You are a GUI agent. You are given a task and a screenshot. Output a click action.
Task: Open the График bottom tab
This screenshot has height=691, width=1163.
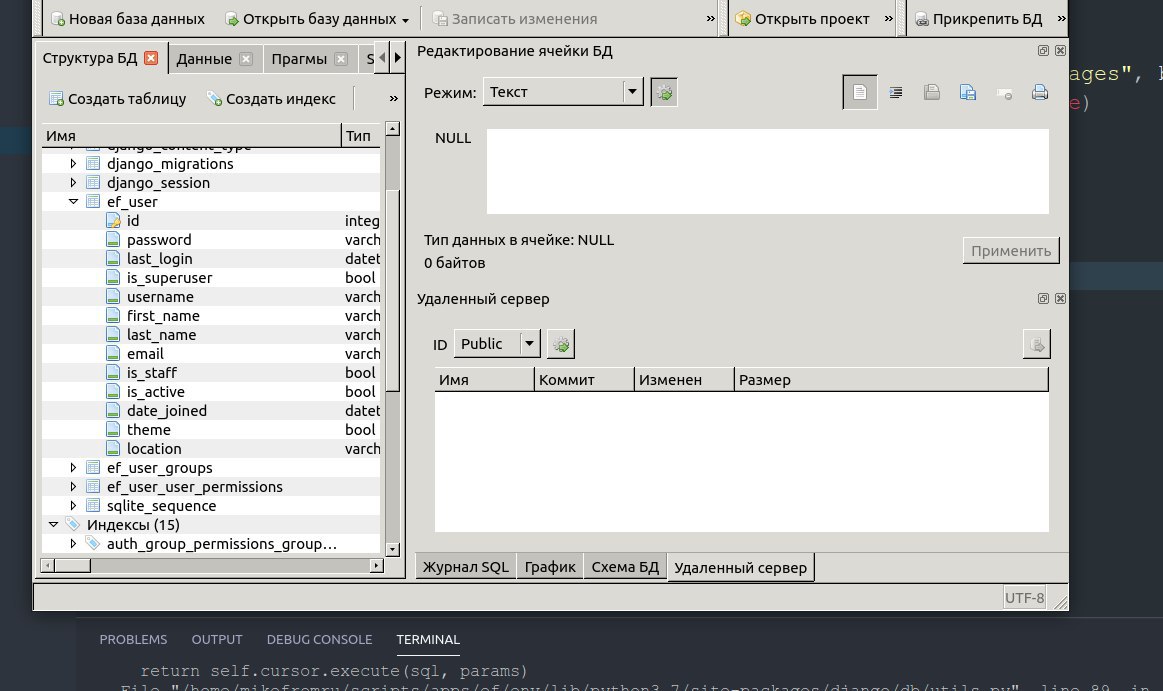click(550, 567)
